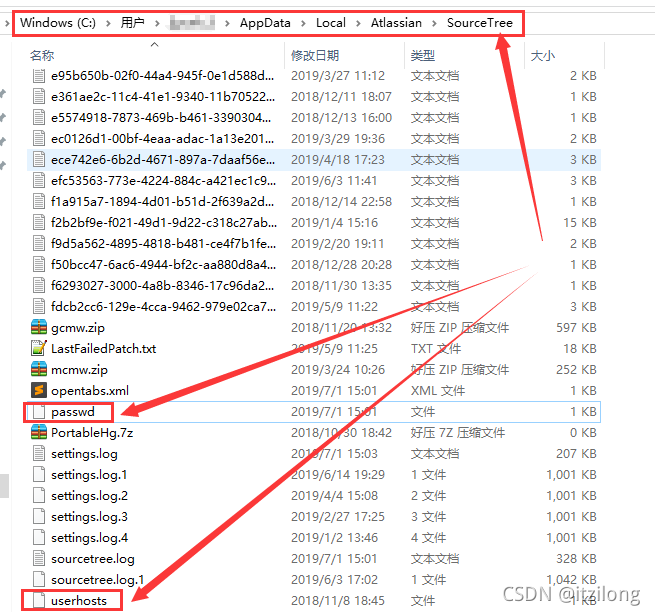Click the 207 KB size of settings.log

(x=576, y=454)
